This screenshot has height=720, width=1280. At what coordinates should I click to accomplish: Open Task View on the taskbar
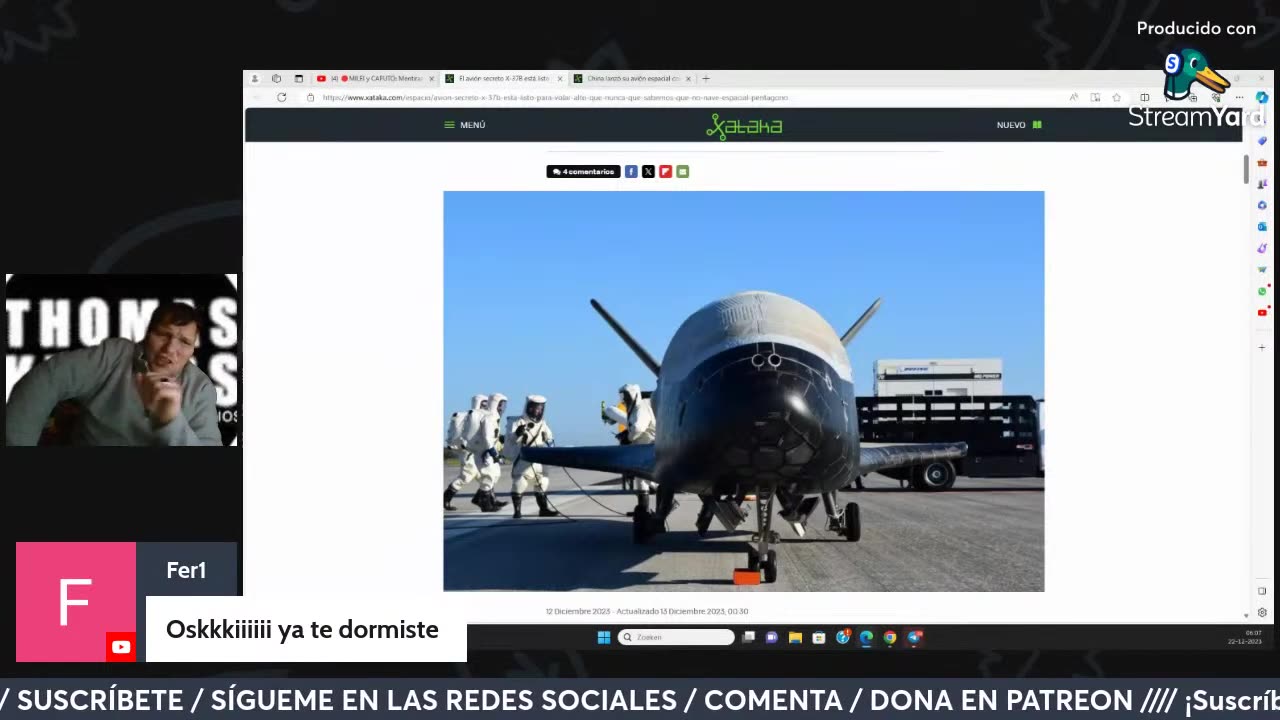pyautogui.click(x=748, y=637)
